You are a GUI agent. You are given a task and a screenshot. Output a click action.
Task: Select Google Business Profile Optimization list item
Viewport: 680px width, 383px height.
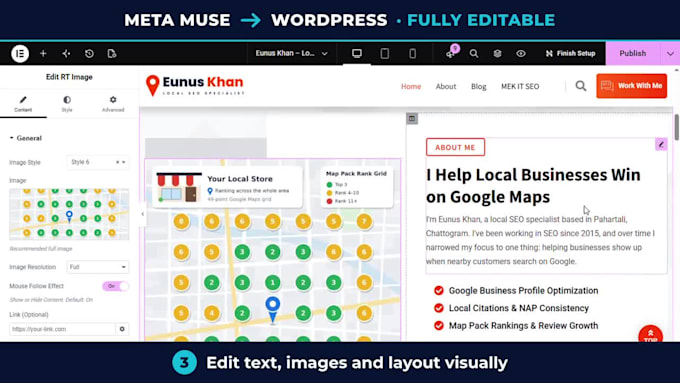pos(523,291)
